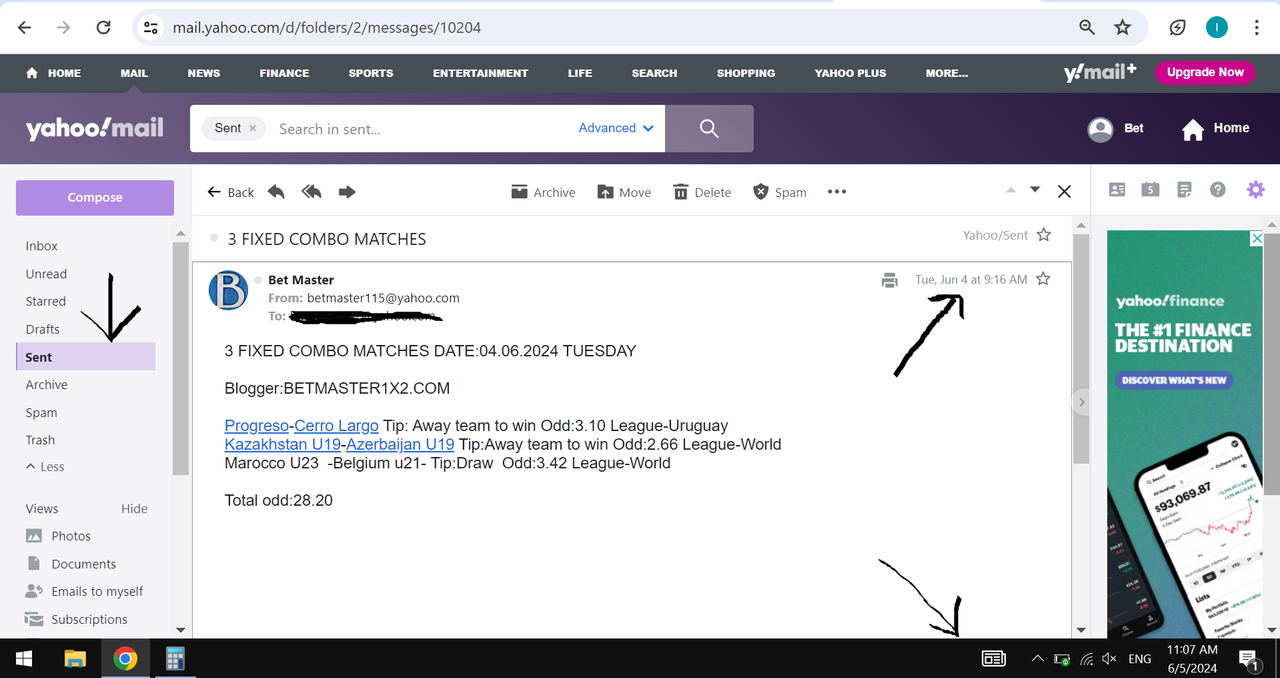1280x678 pixels.
Task: Click the Forward arrow icon
Action: pos(347,192)
